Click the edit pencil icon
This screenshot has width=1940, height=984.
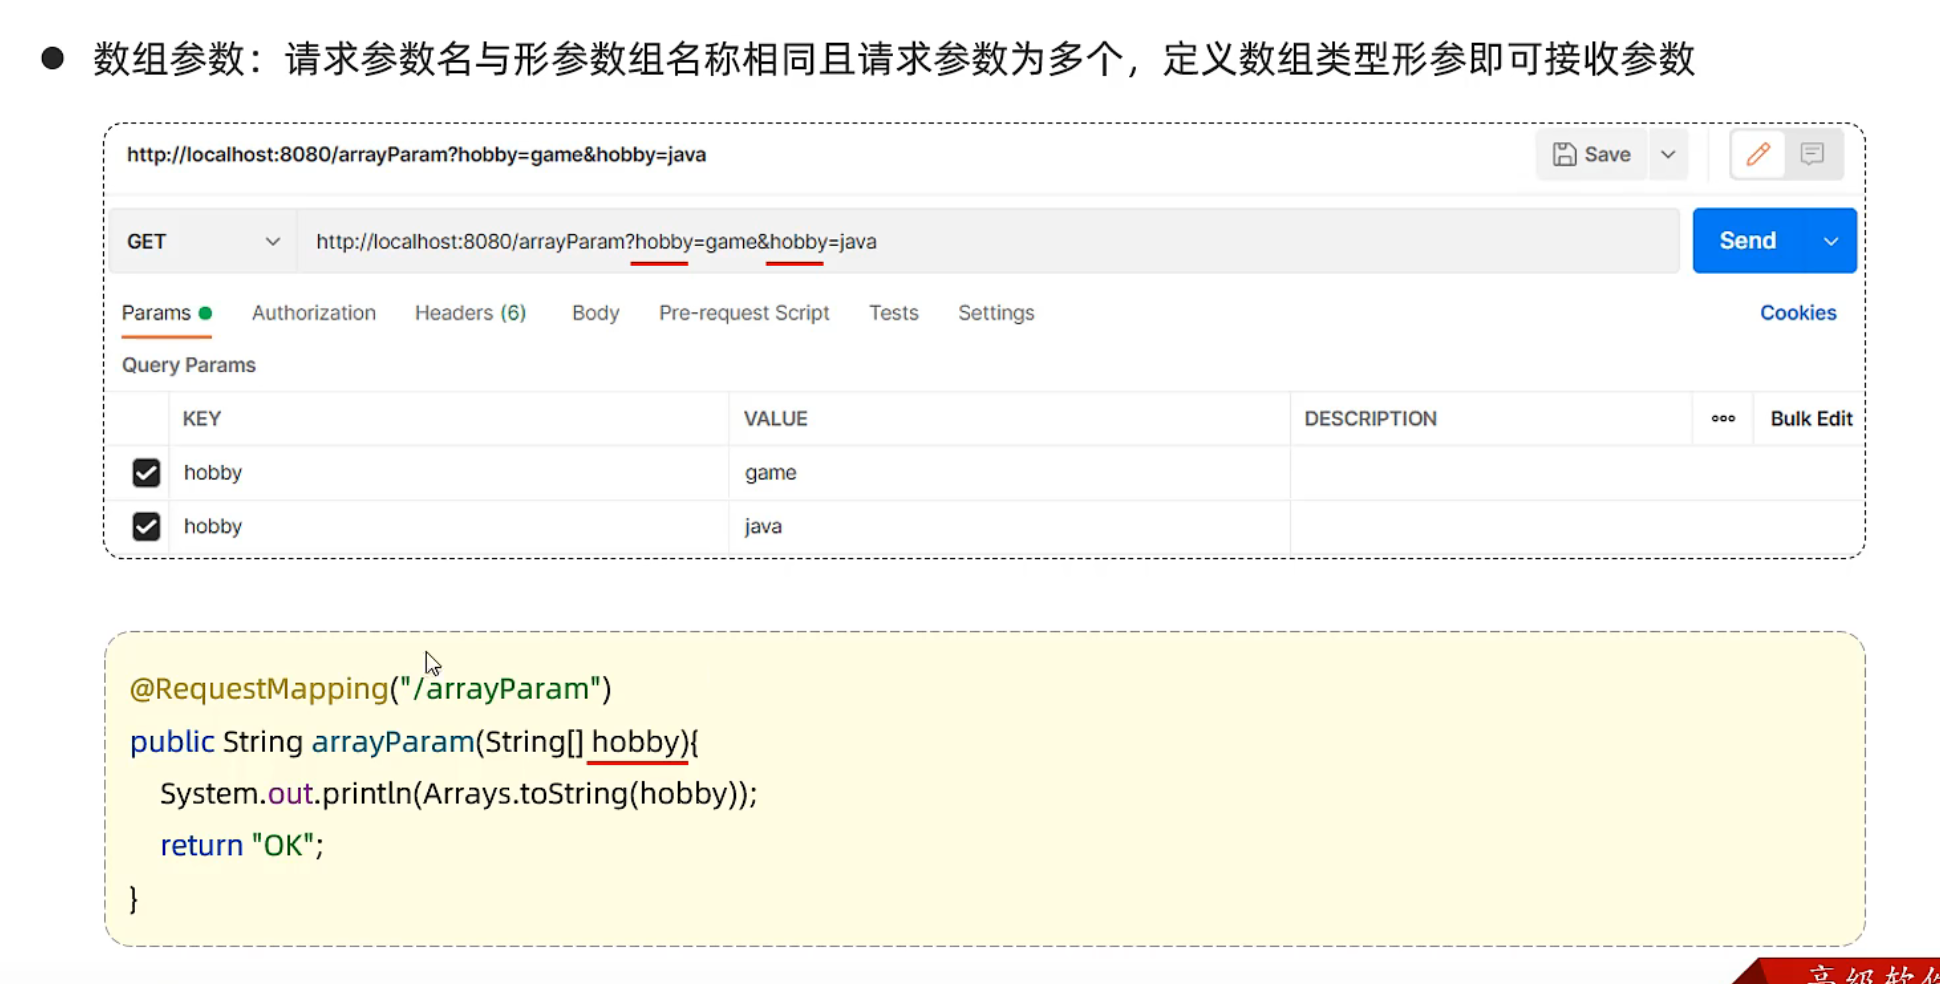(x=1758, y=154)
